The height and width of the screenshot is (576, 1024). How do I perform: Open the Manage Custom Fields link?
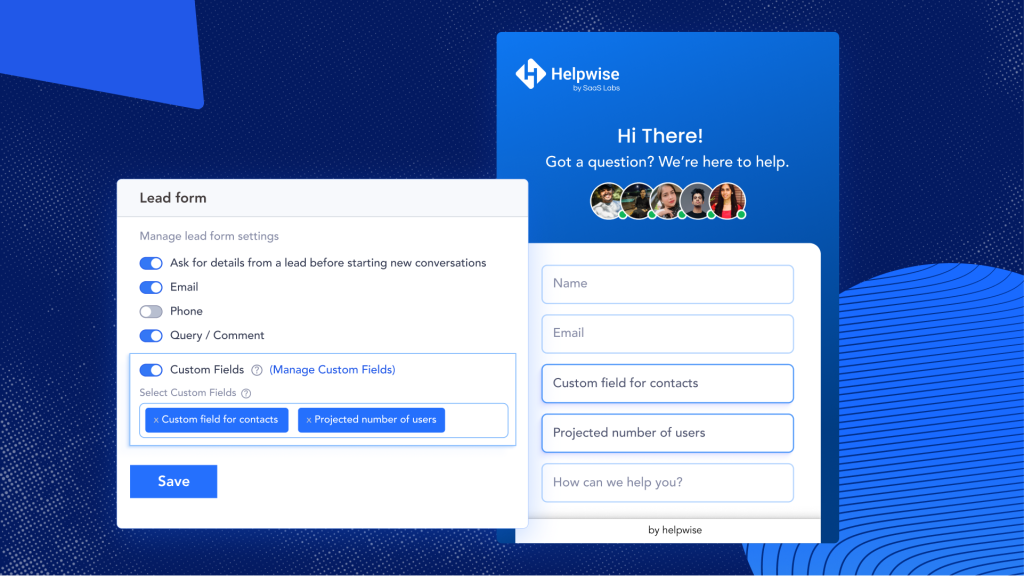coord(332,370)
